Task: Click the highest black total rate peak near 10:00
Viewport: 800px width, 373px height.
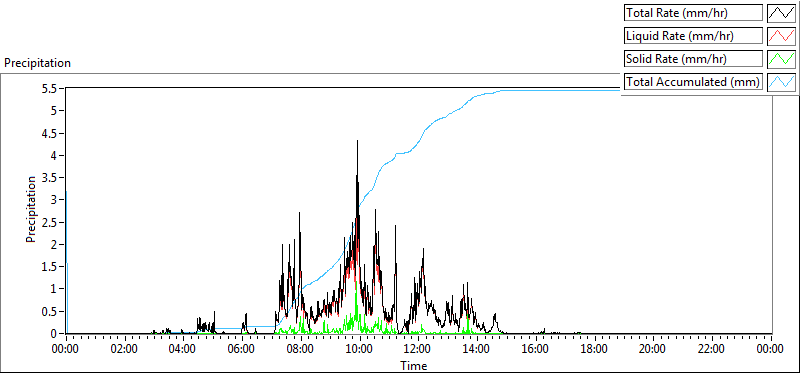Action: click(357, 141)
